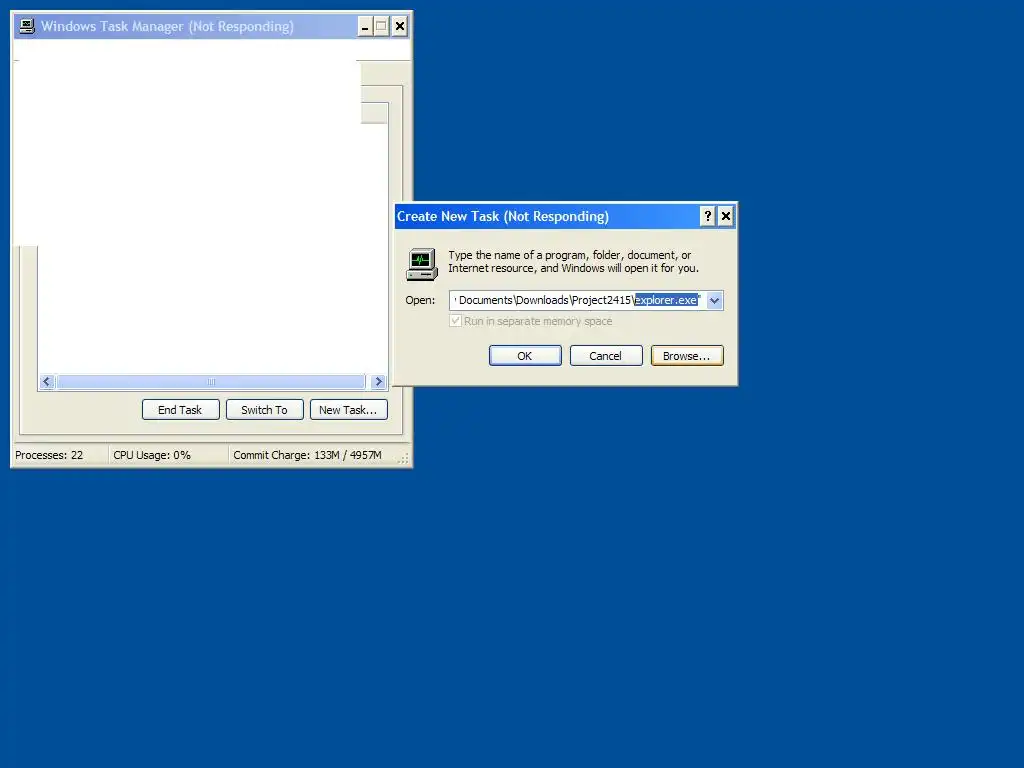Click the computer monitor icon in Create New Task
Image resolution: width=1024 pixels, height=768 pixels.
coord(422,264)
